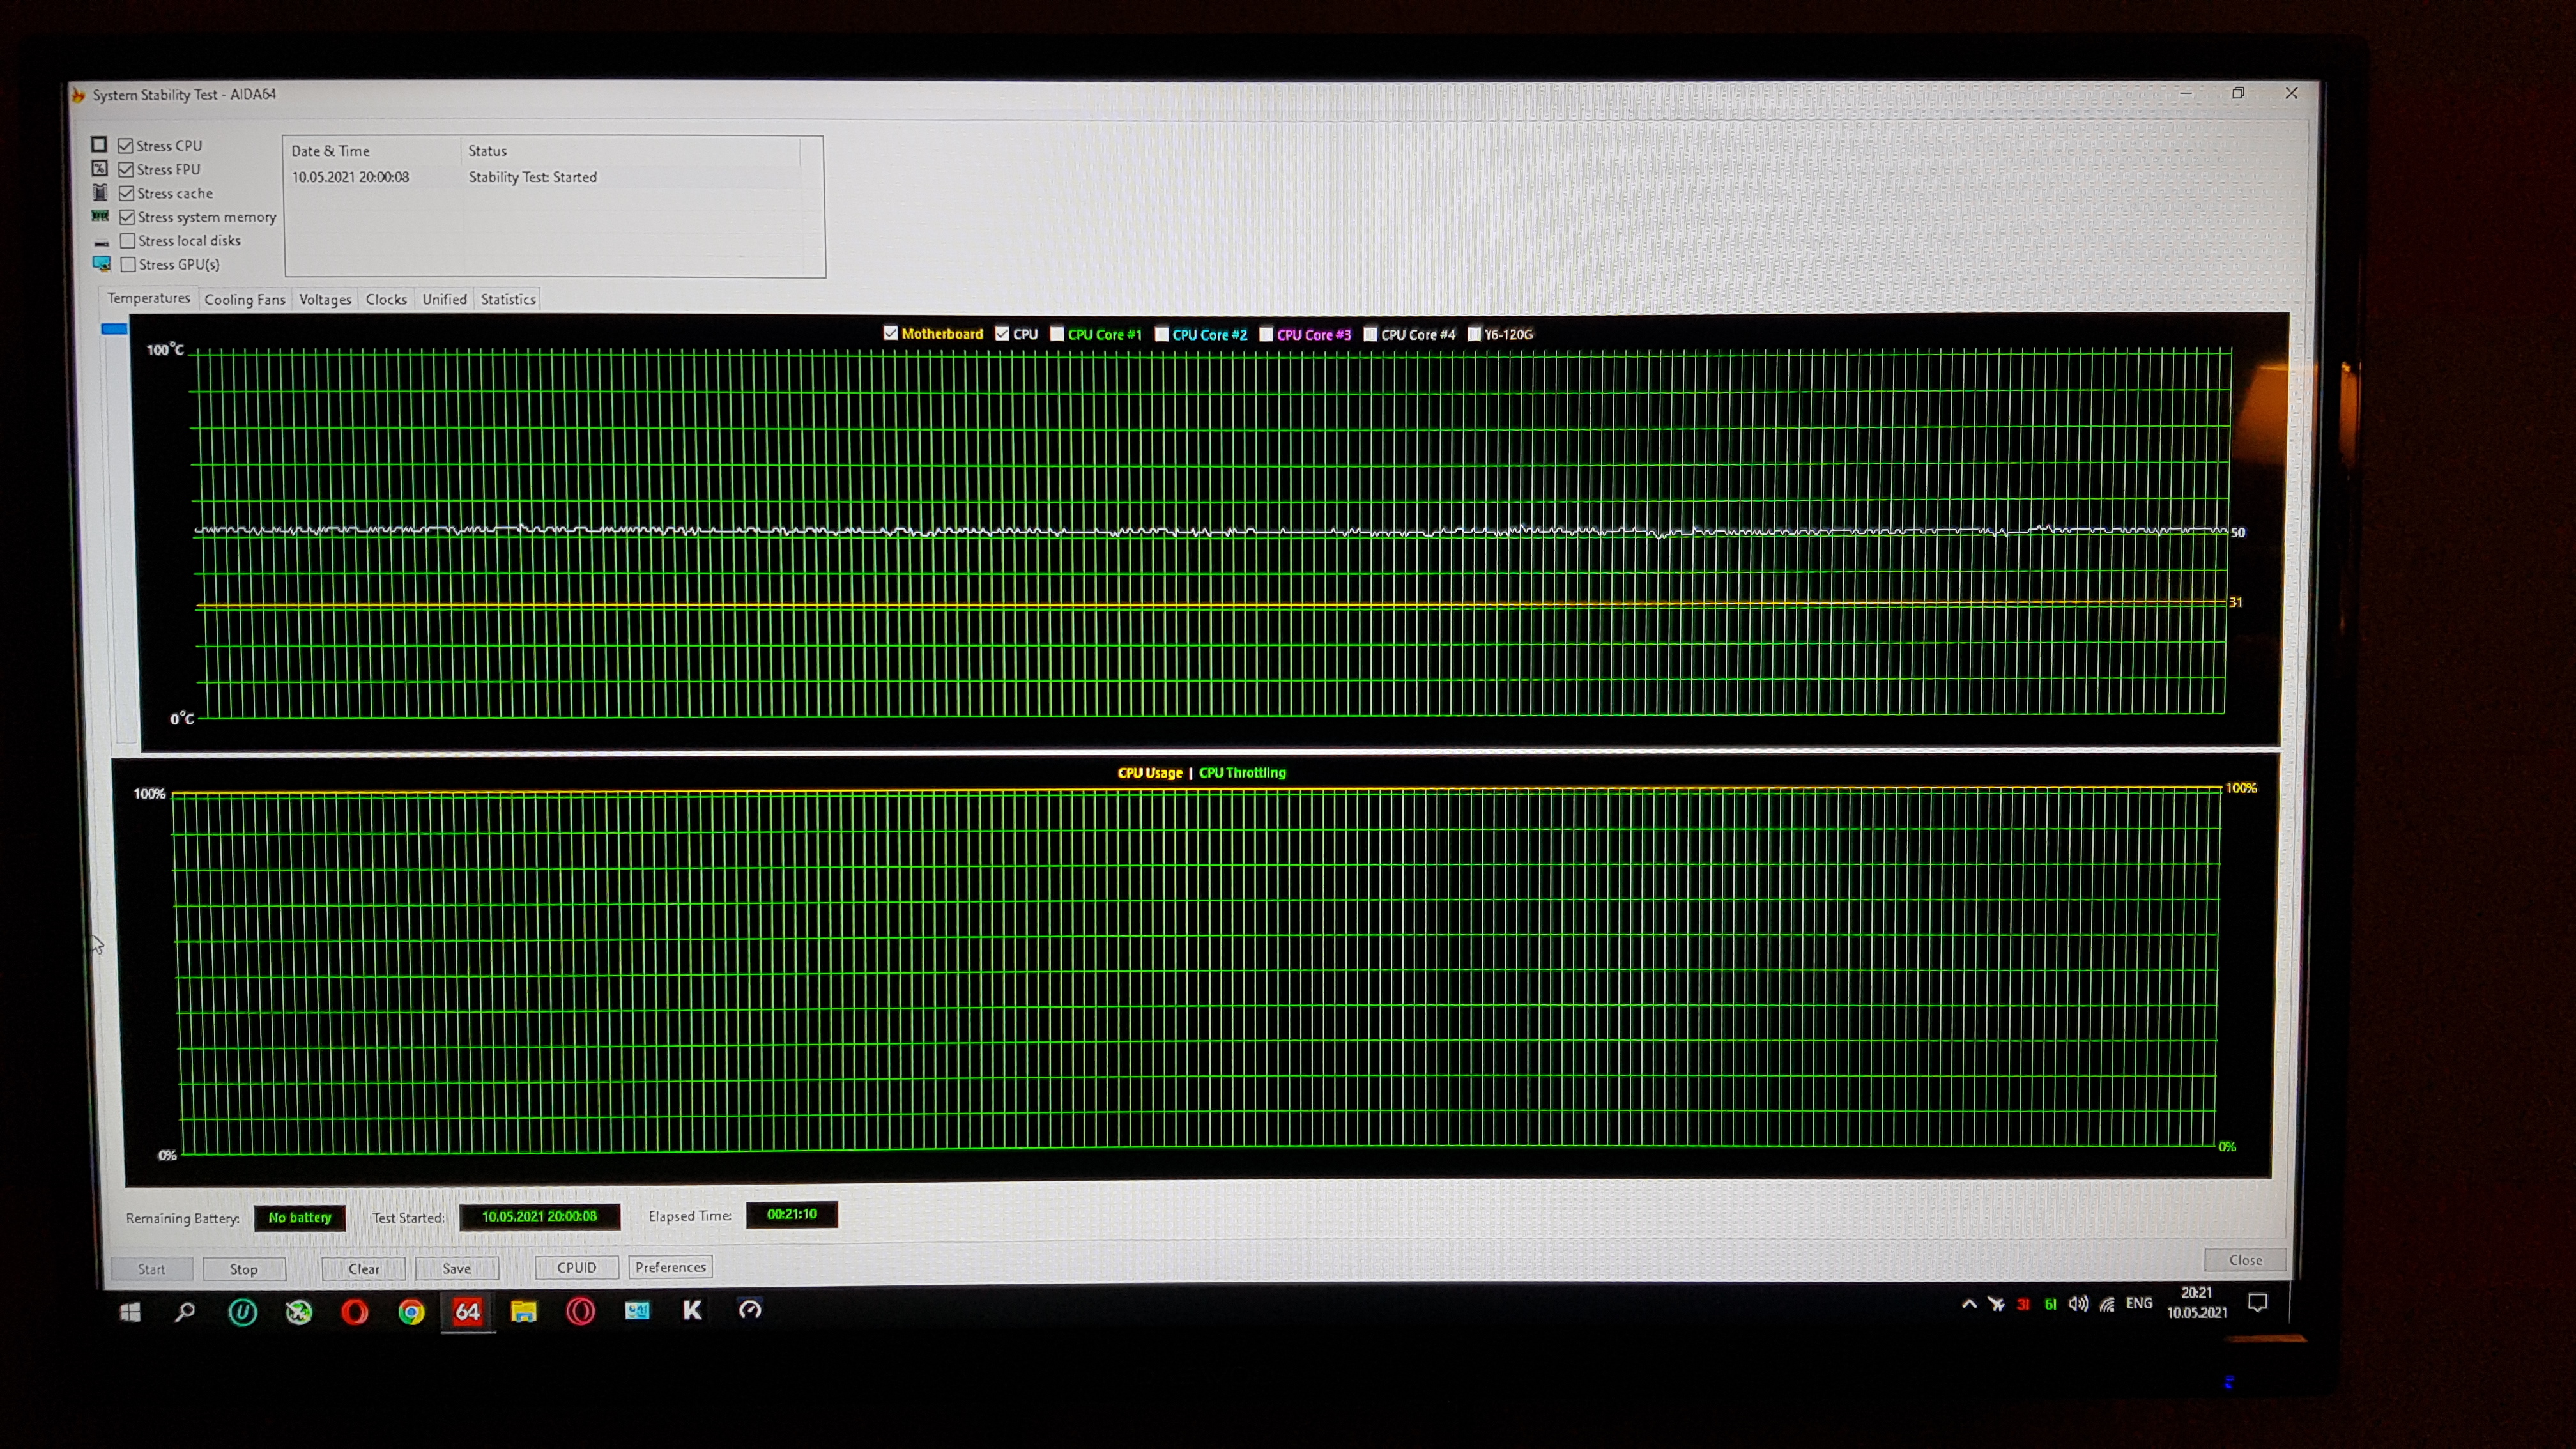
Task: Open File Explorer from taskbar
Action: (524, 1311)
